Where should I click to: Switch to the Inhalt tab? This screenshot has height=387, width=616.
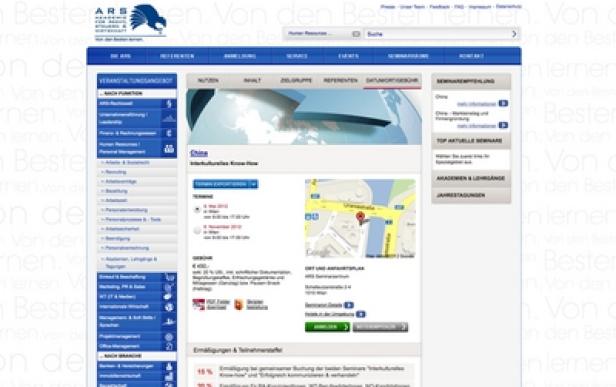252,81
